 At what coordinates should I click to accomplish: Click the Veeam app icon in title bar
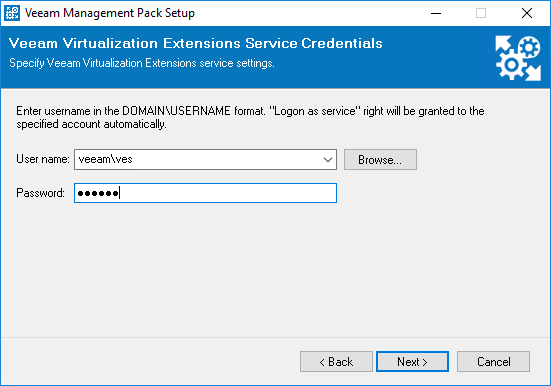coord(12,13)
